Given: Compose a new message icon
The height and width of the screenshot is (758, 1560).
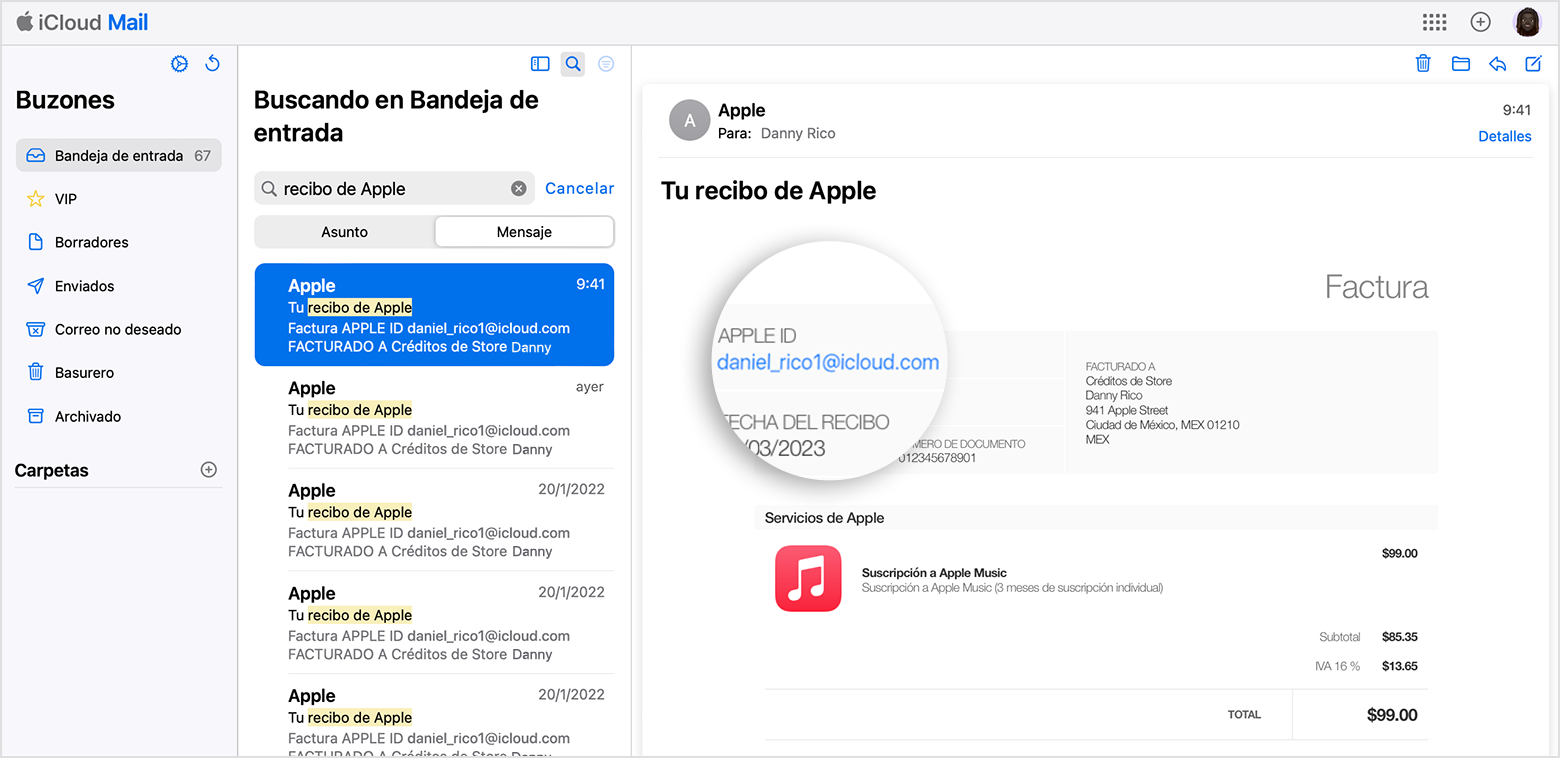Looking at the screenshot, I should point(1533,64).
